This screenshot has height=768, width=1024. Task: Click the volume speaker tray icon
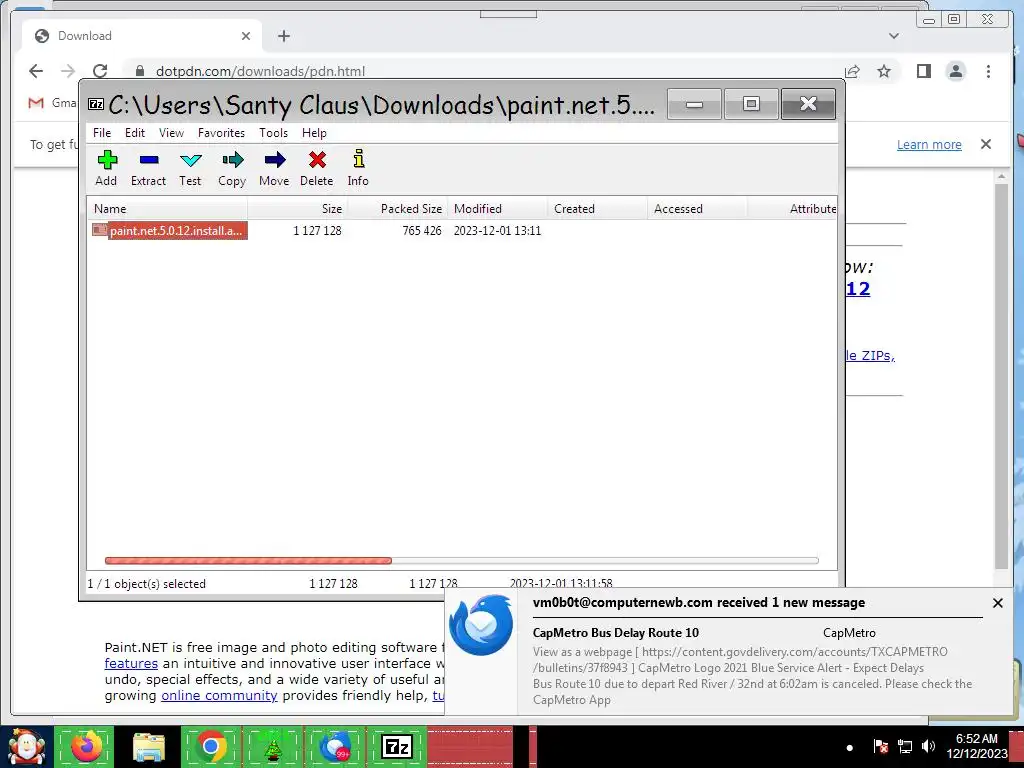[929, 746]
